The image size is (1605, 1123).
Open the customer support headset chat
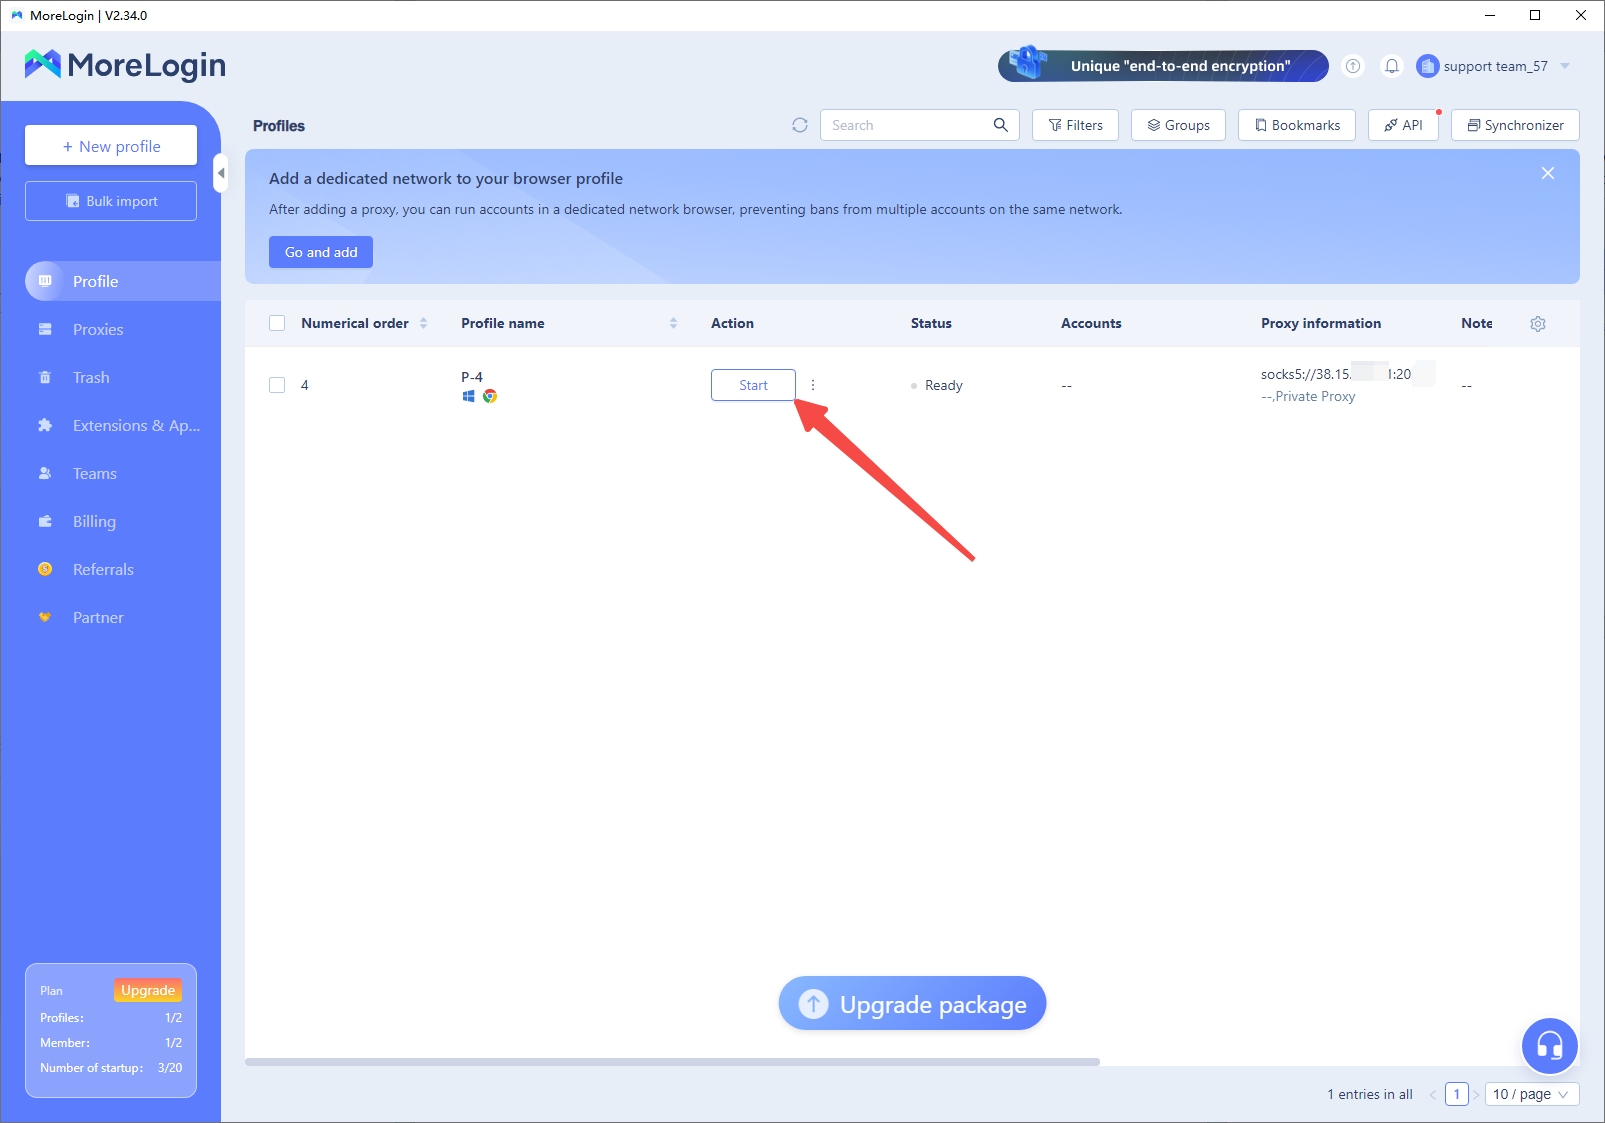click(1549, 1046)
